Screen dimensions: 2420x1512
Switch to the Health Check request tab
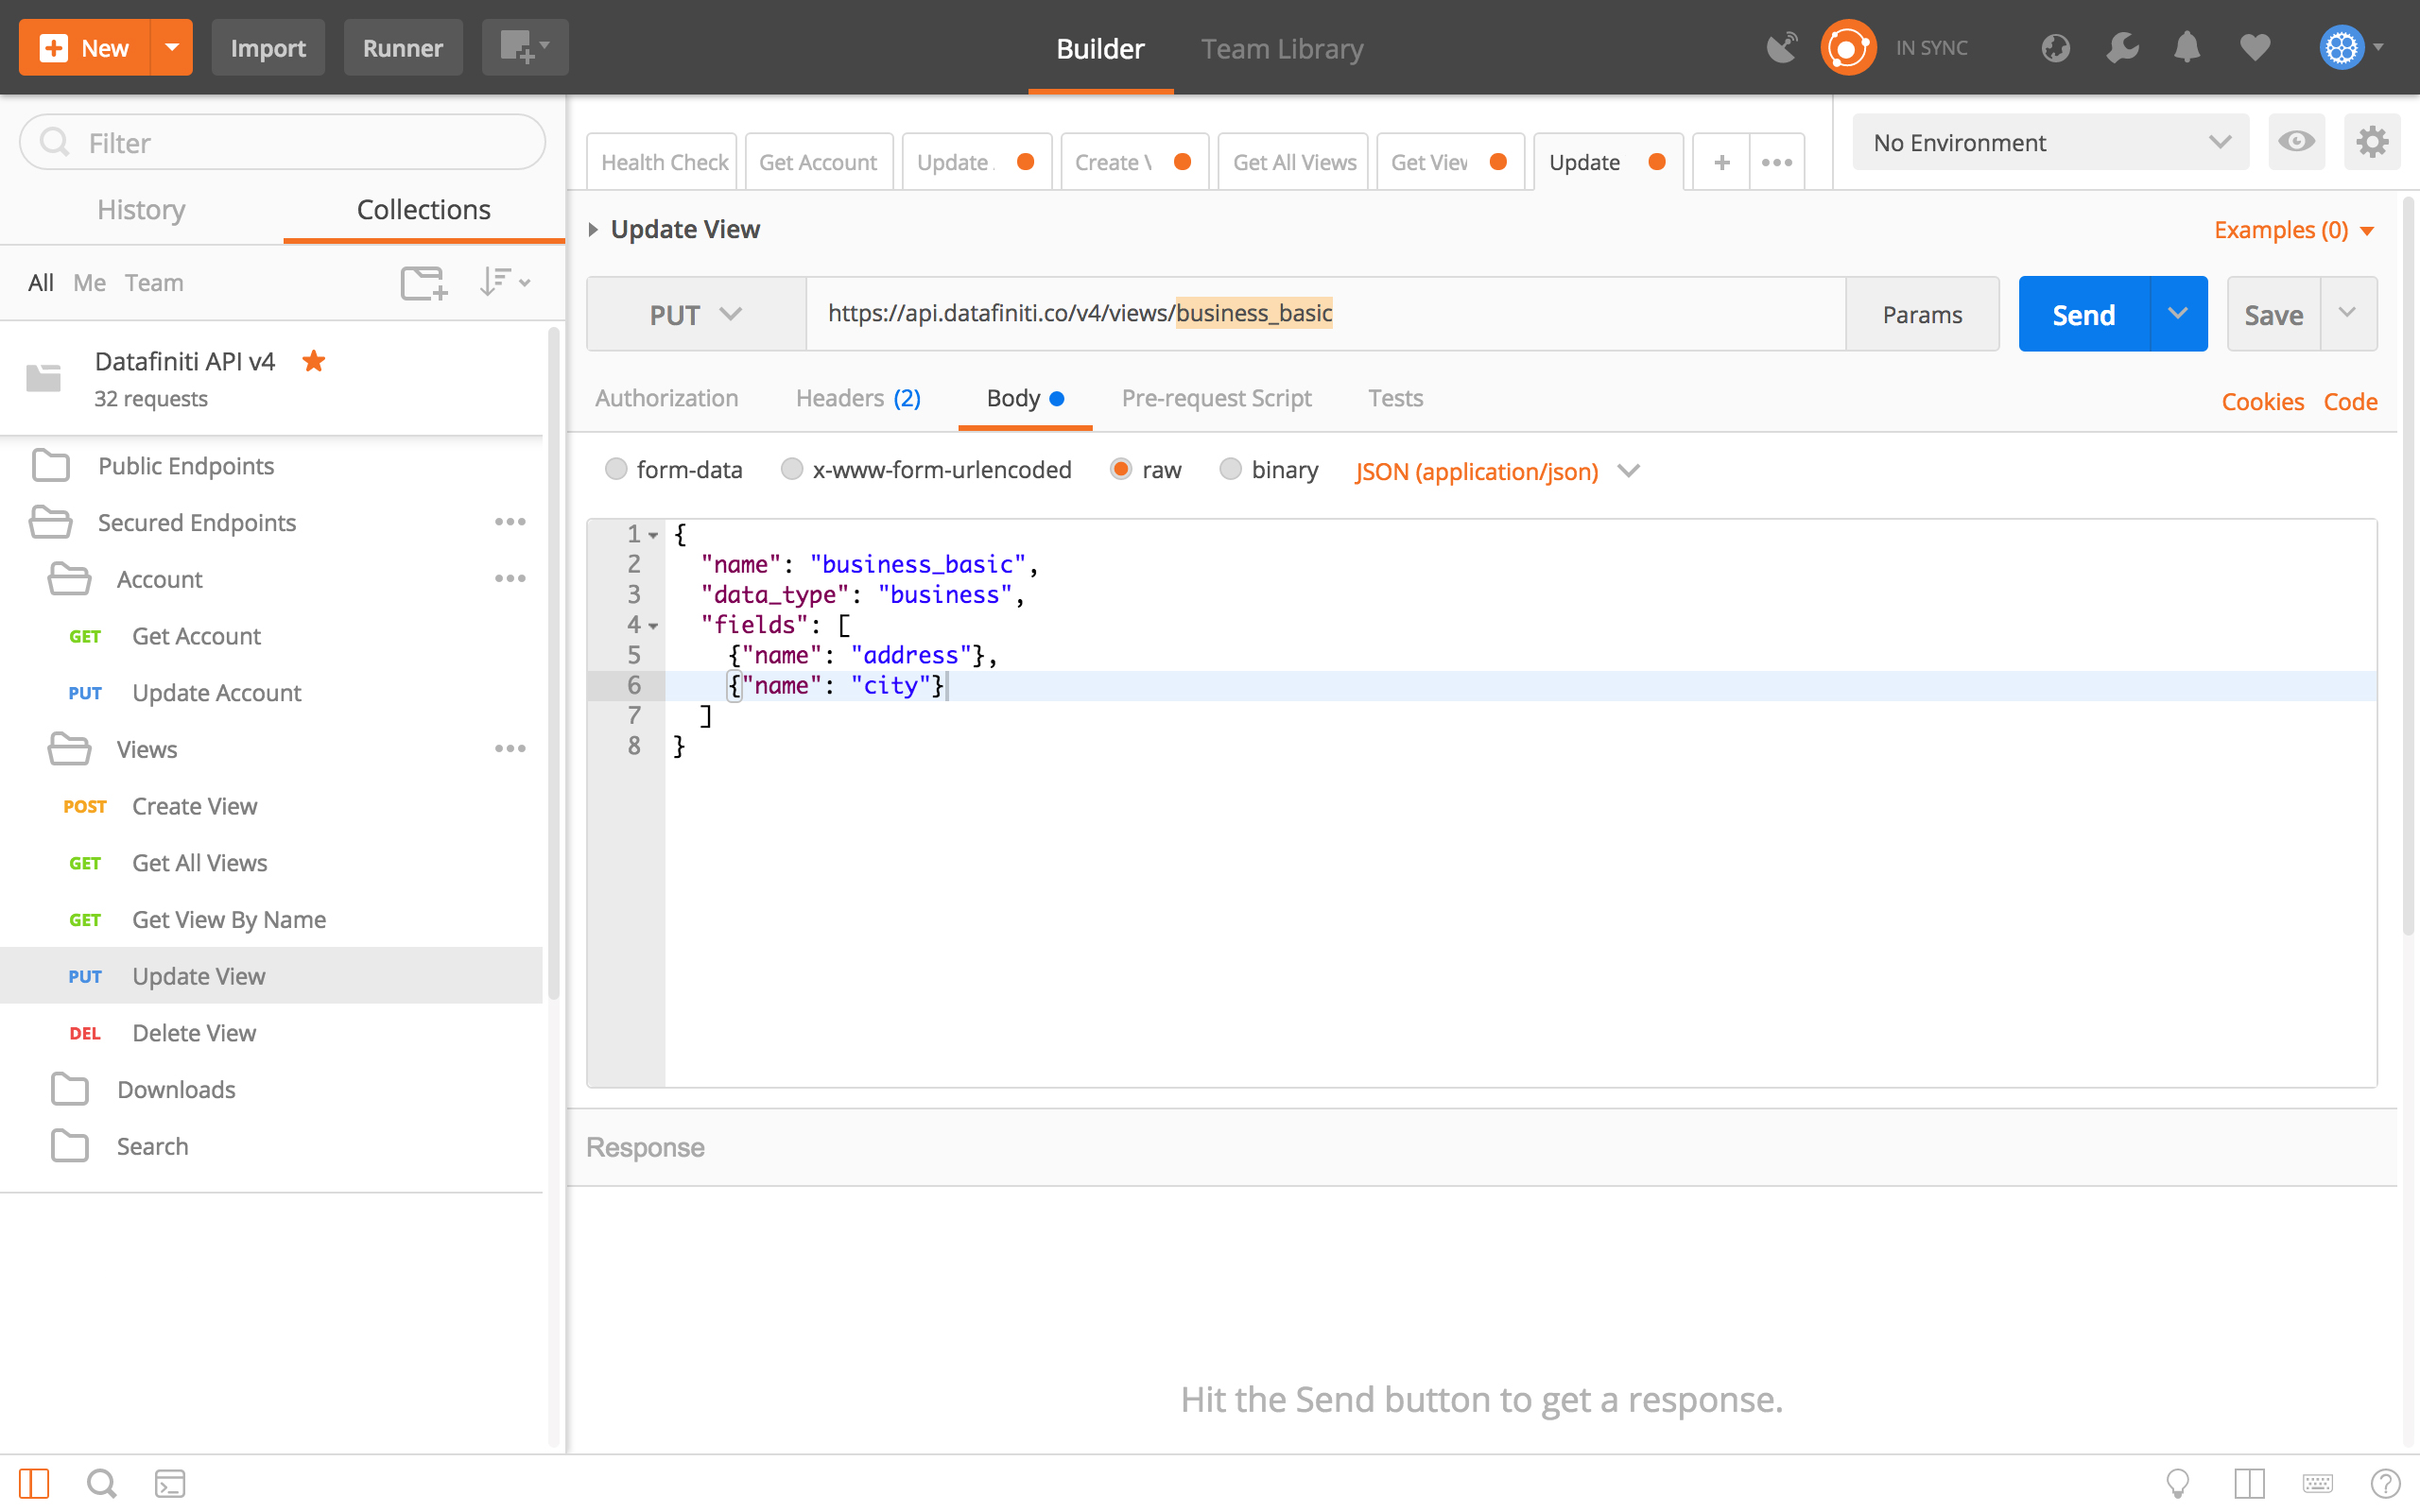663,162
